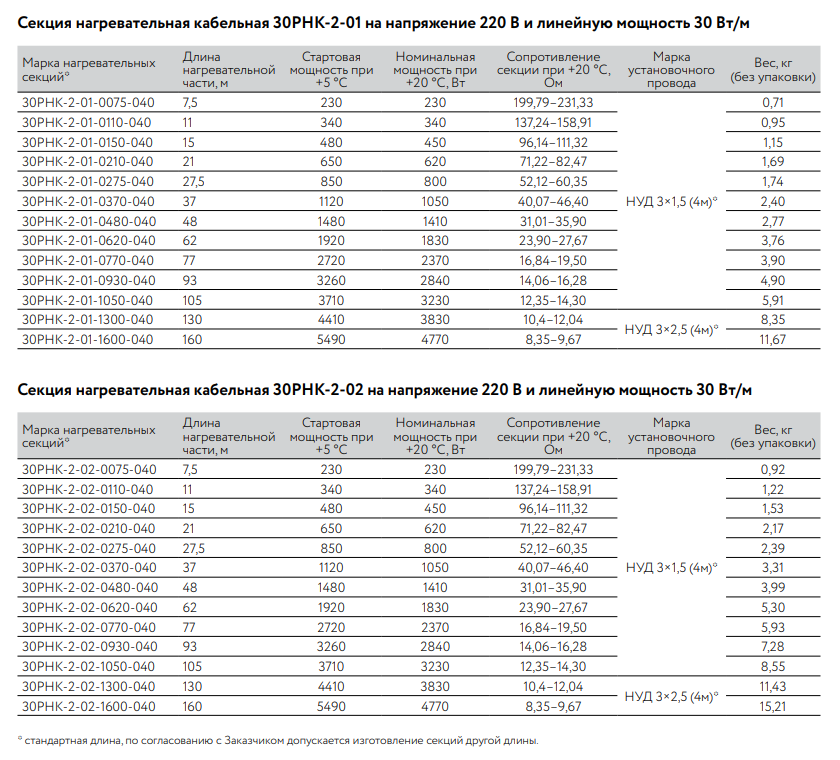This screenshot has width=840, height=760.
Task: Select the weight cell 3,31
Action: 773,568
